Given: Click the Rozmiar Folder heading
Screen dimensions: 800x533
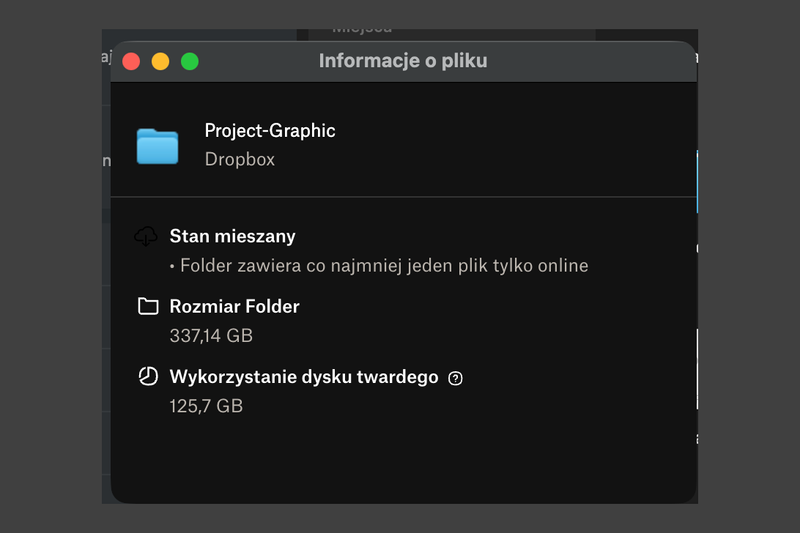Looking at the screenshot, I should [234, 307].
